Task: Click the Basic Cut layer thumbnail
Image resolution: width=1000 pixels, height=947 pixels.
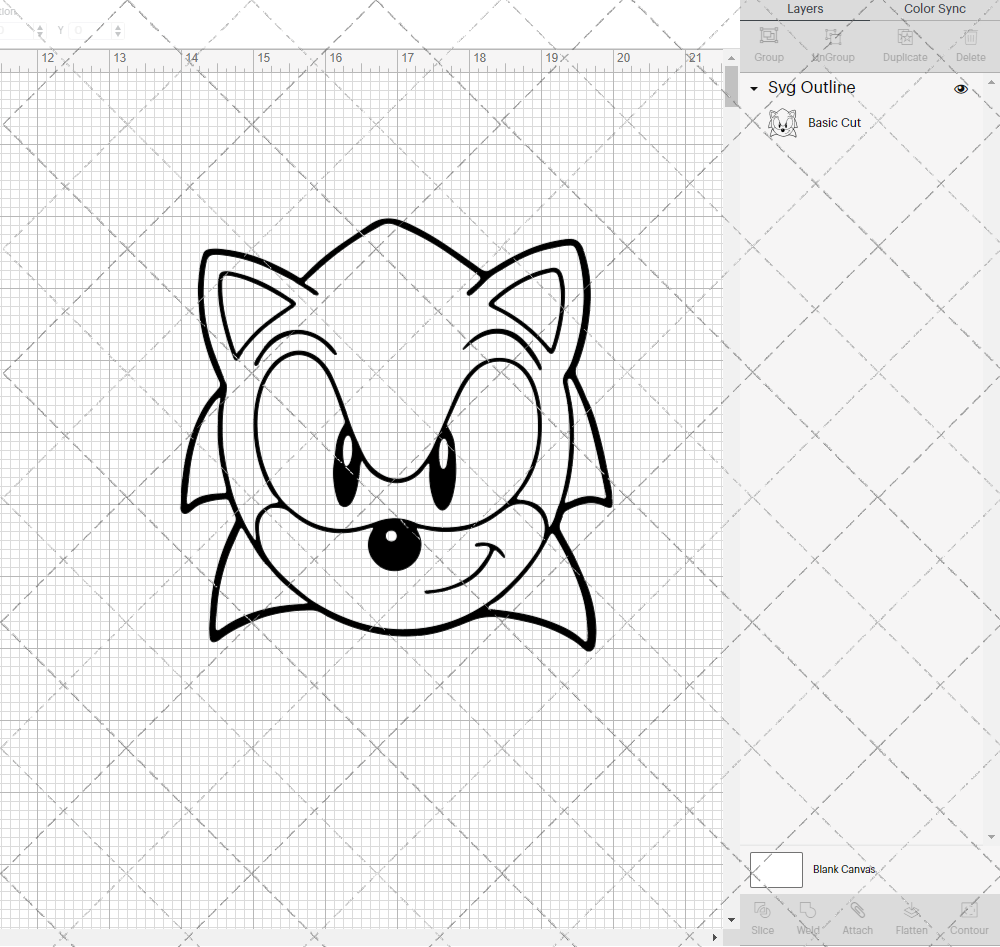Action: [783, 122]
